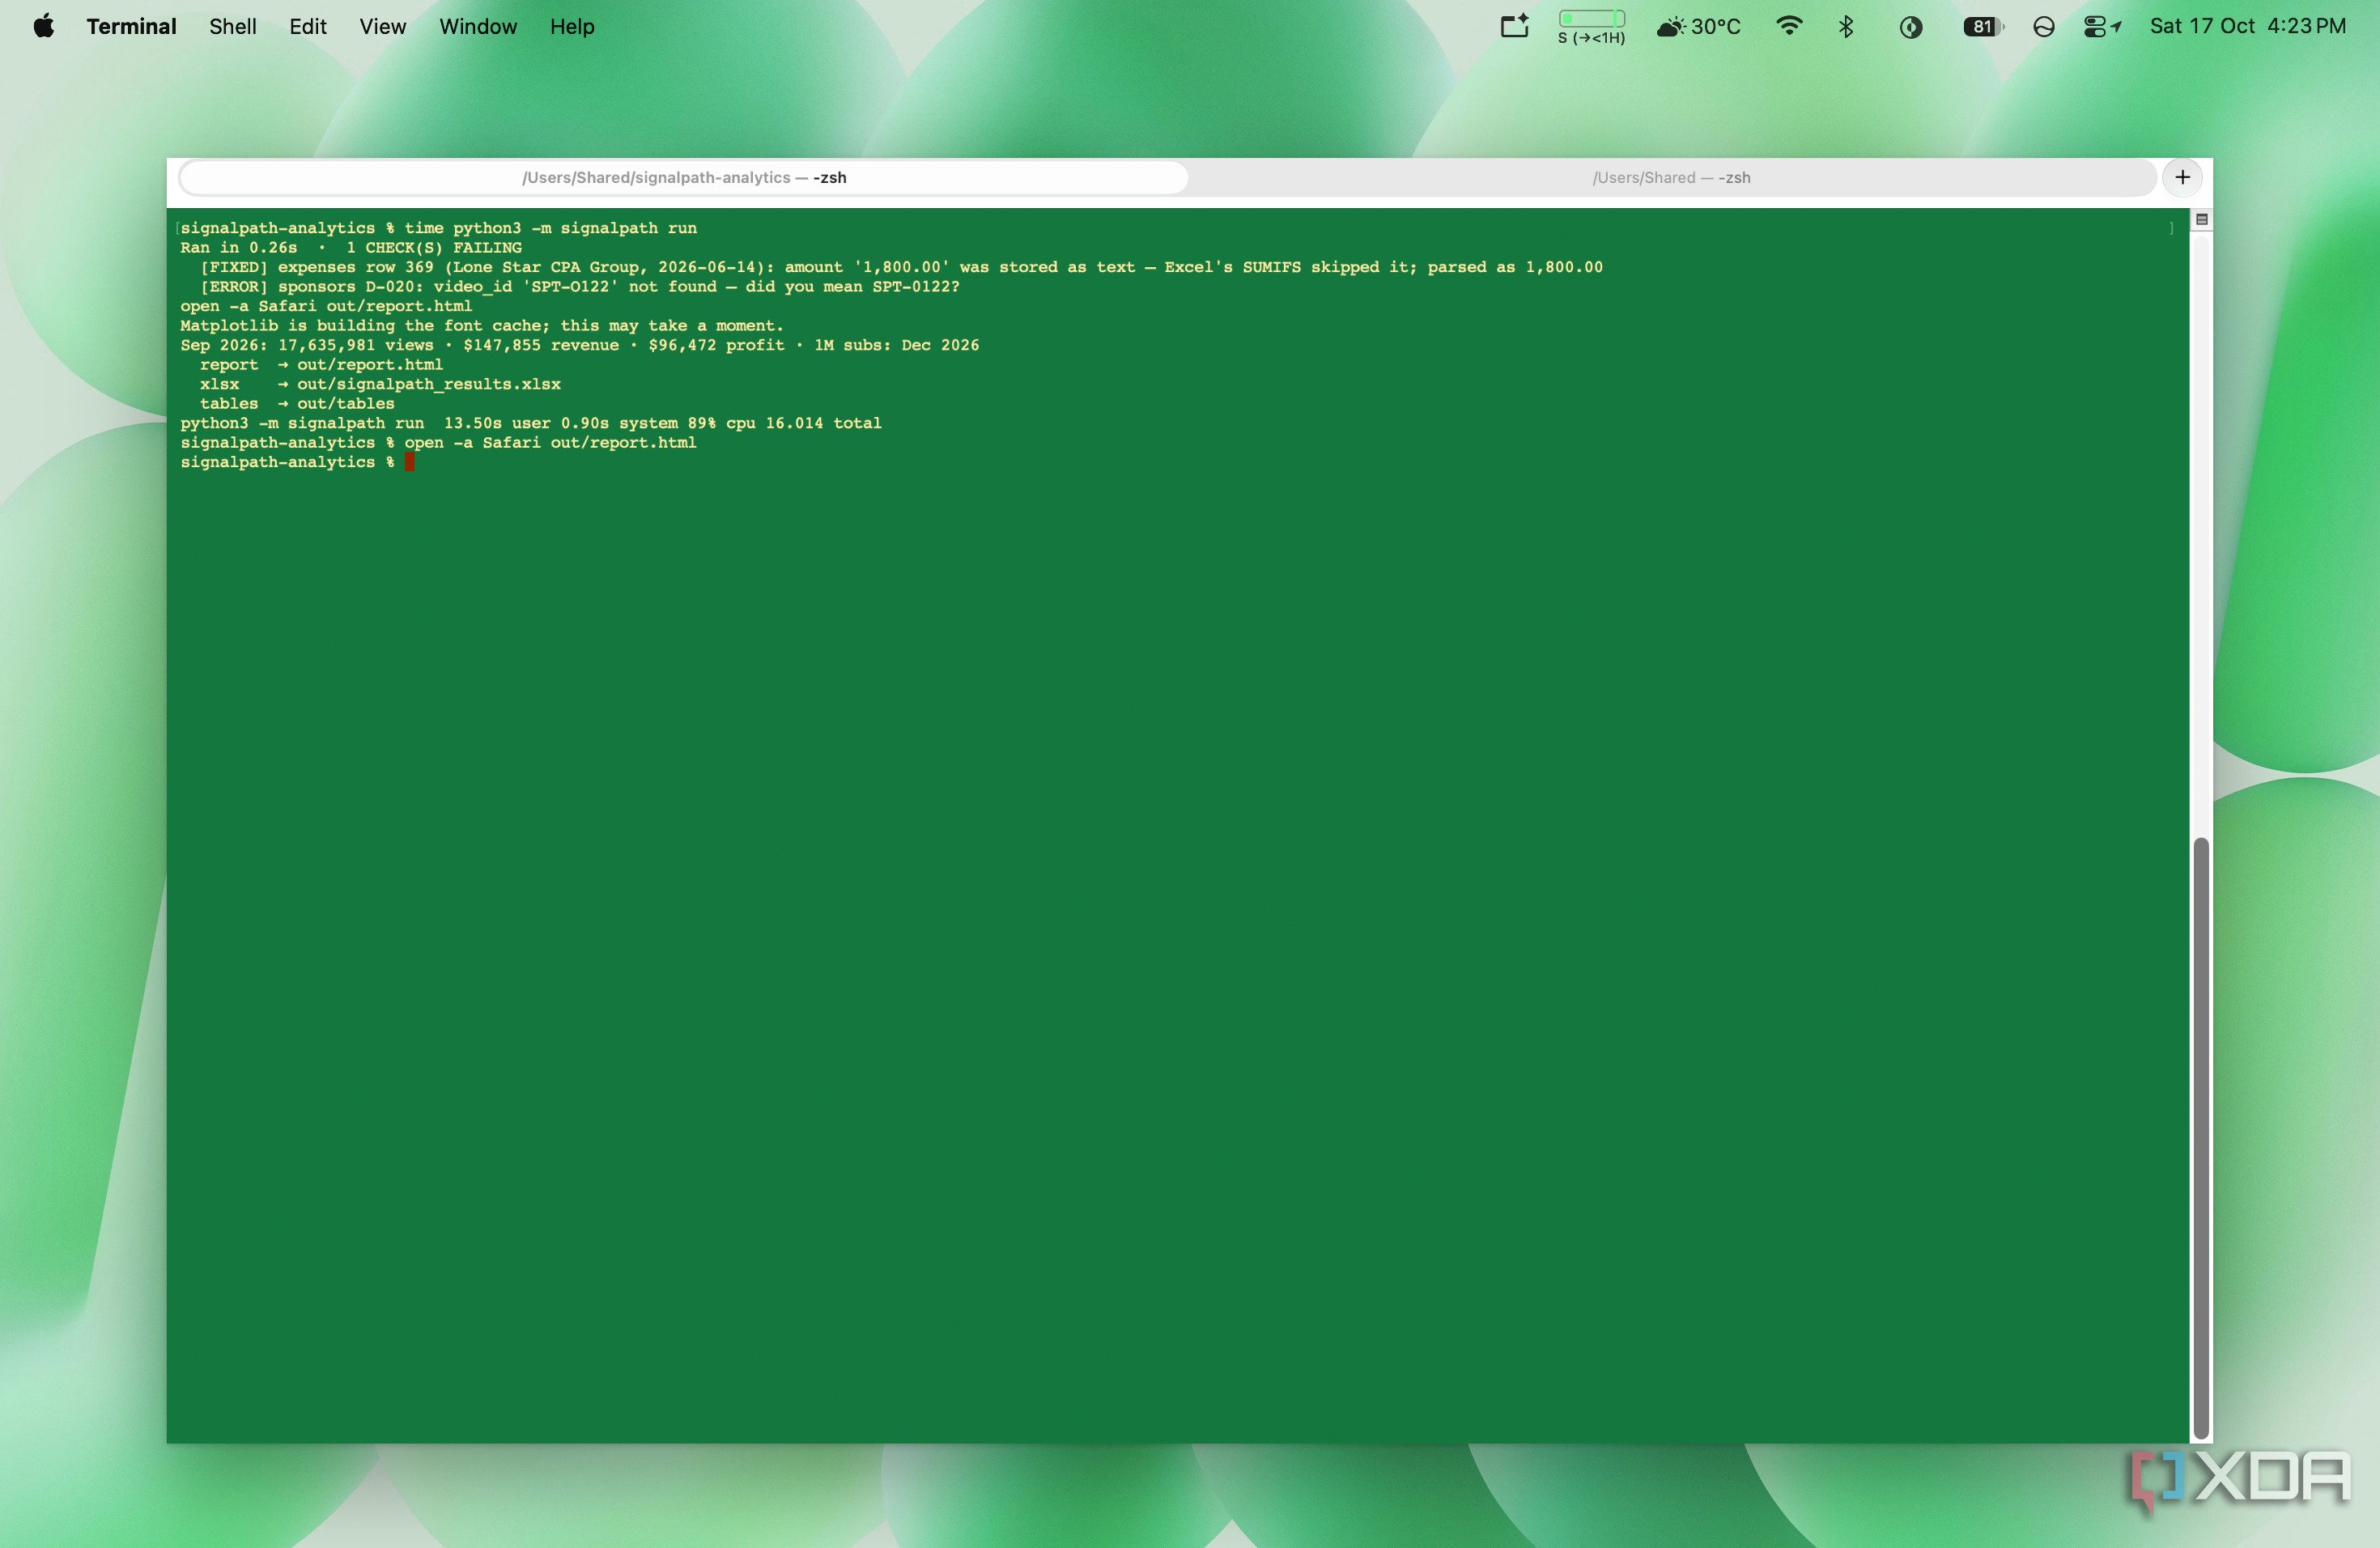Add a new terminal tab with plus button
The height and width of the screenshot is (1548, 2380).
[2183, 178]
